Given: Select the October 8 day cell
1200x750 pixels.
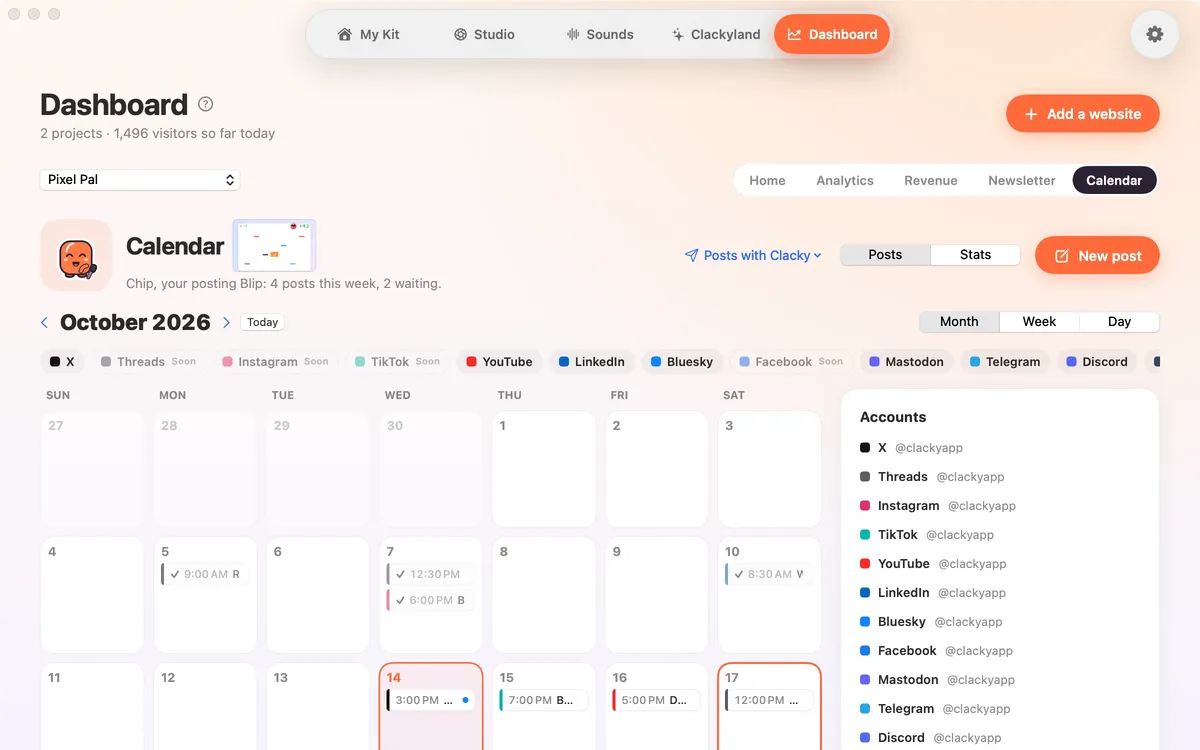Looking at the screenshot, I should coord(544,595).
